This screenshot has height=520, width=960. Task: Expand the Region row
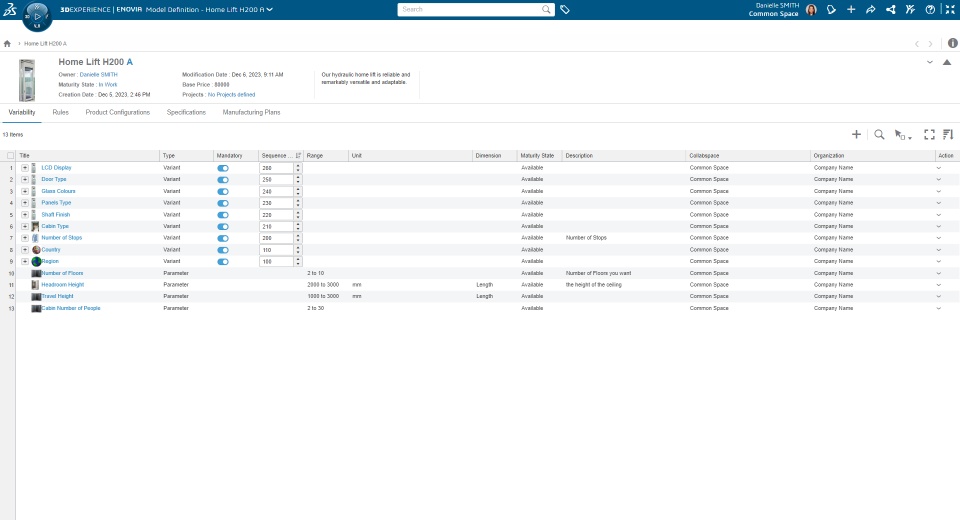coord(24,262)
